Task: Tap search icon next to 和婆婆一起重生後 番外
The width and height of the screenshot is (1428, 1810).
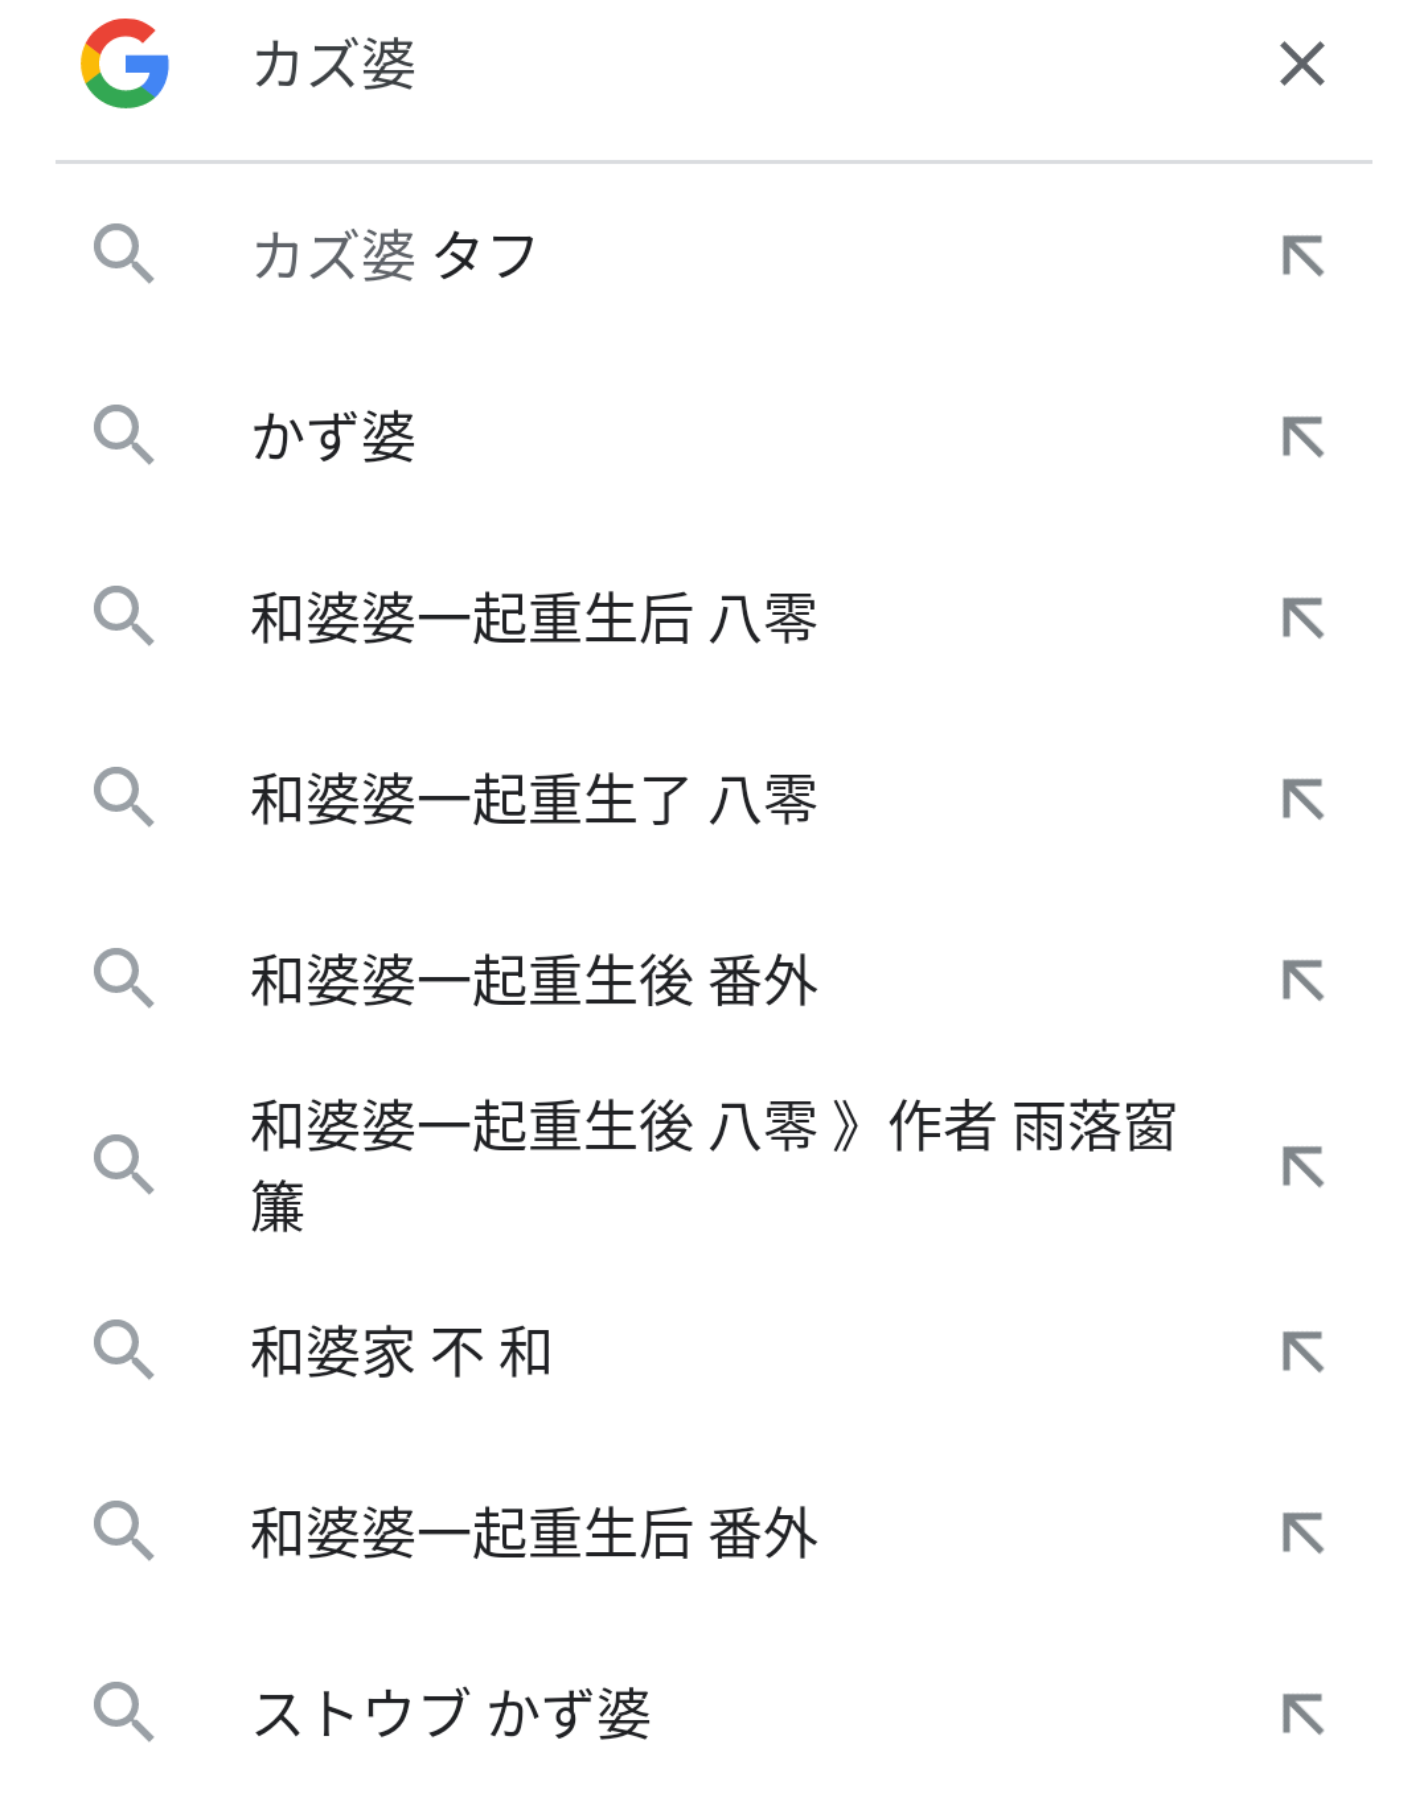Action: [124, 978]
